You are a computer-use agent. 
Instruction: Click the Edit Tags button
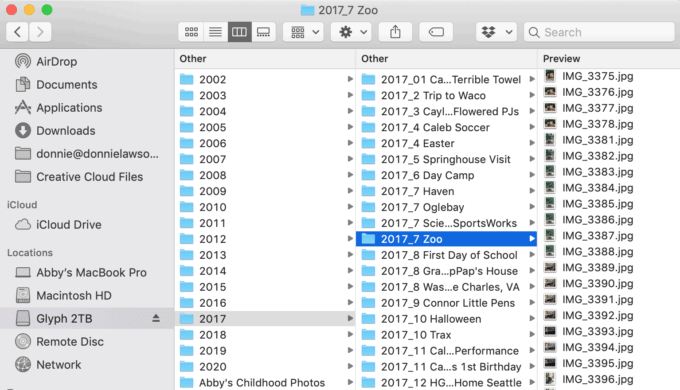(x=436, y=32)
